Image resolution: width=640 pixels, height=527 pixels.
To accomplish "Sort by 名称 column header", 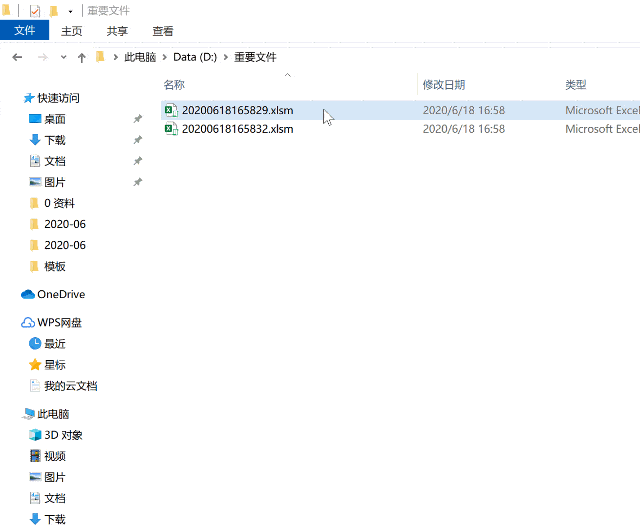I will [x=174, y=85].
